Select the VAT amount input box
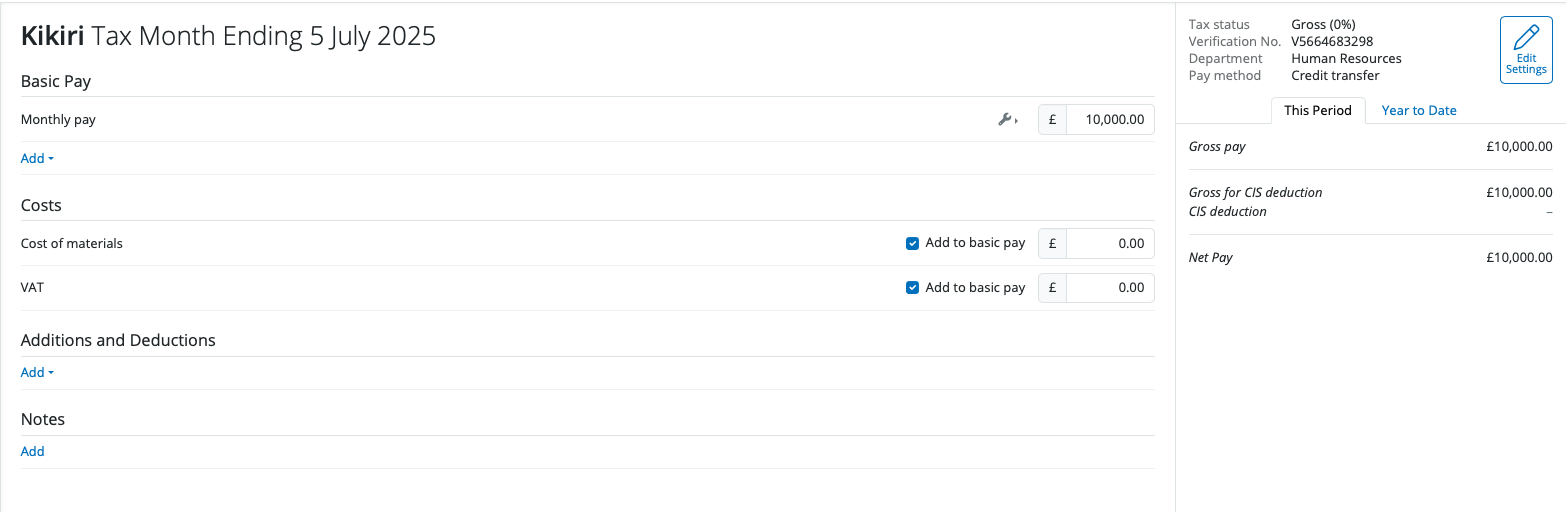The width and height of the screenshot is (1566, 512). (x=1110, y=288)
